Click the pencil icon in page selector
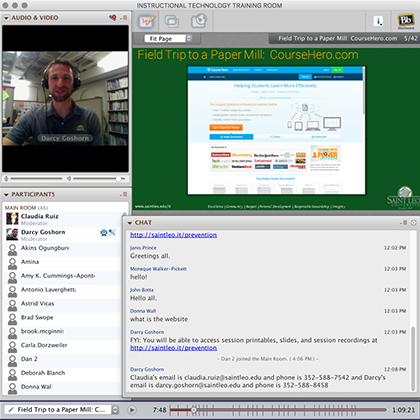 click(11, 409)
